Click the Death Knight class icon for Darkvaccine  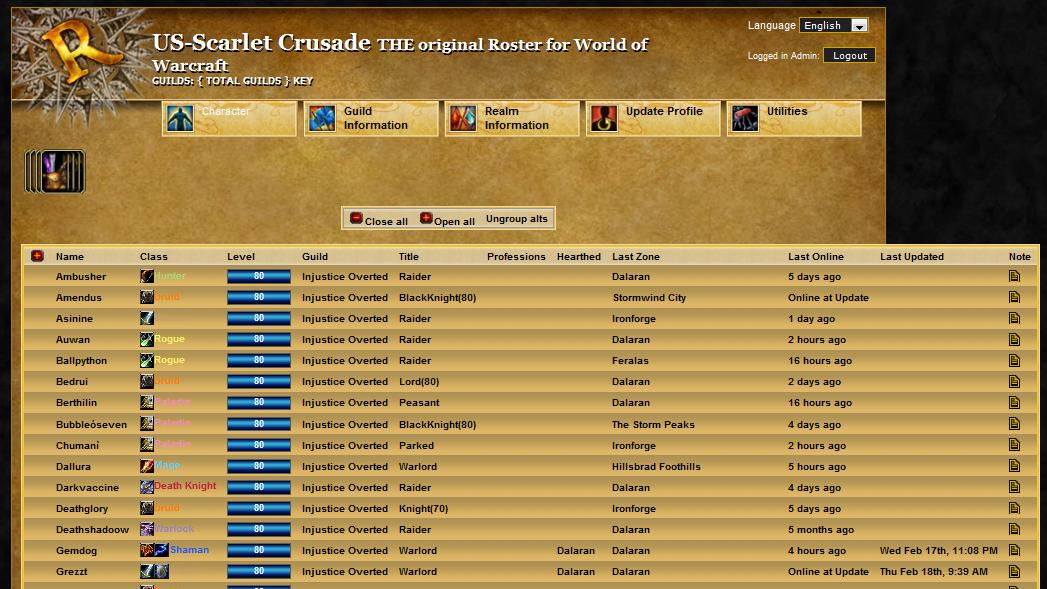click(x=147, y=487)
